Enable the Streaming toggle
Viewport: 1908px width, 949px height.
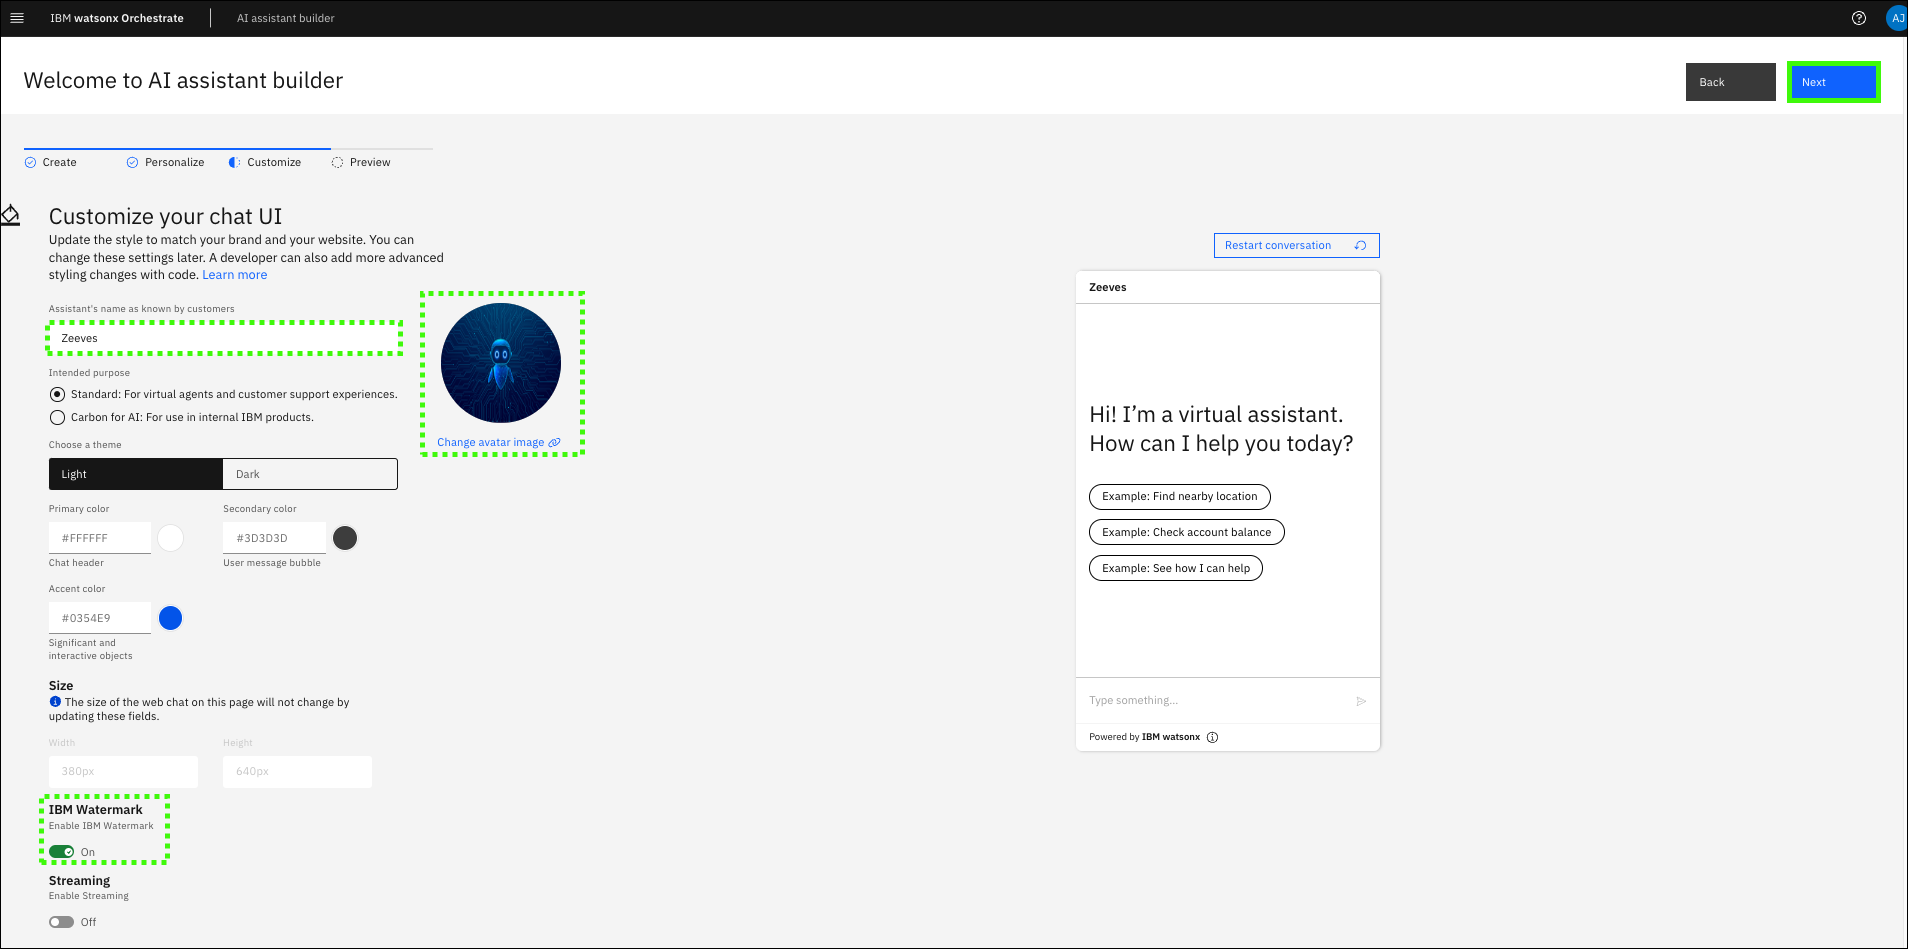(62, 922)
